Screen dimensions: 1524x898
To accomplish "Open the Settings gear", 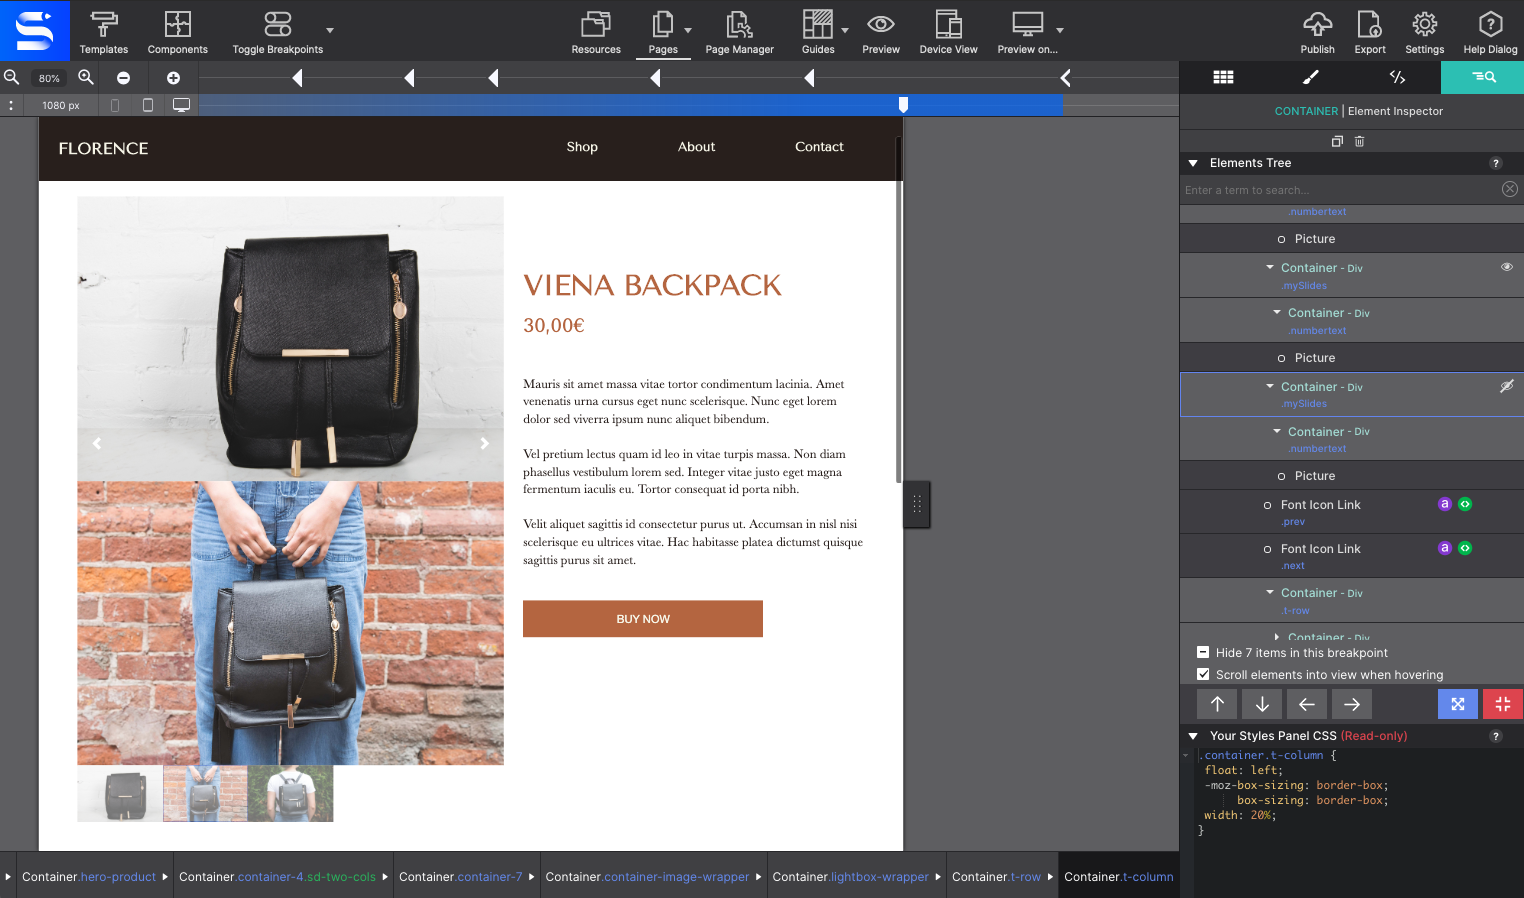I will pyautogui.click(x=1424, y=32).
